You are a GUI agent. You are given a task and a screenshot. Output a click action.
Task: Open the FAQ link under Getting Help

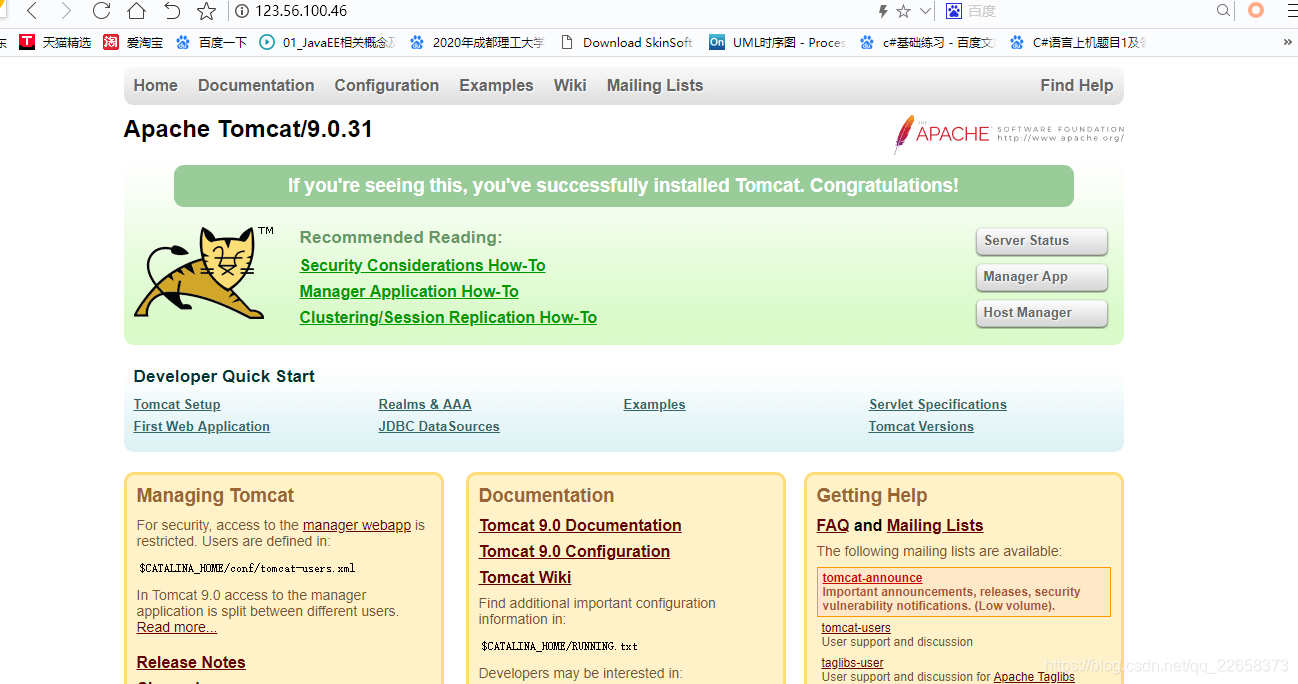click(x=833, y=525)
